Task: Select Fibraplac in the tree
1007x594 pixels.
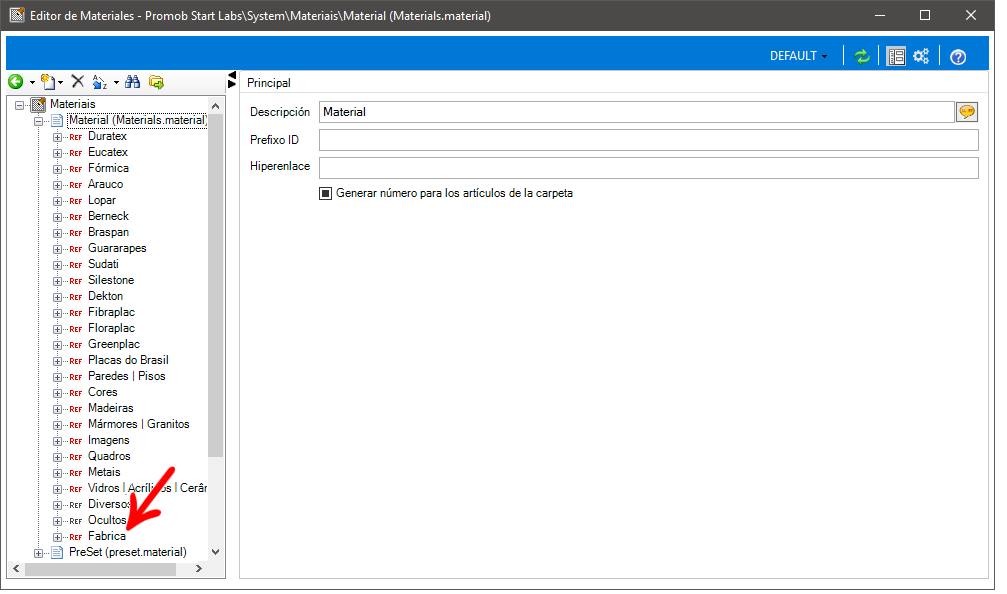Action: (x=112, y=312)
